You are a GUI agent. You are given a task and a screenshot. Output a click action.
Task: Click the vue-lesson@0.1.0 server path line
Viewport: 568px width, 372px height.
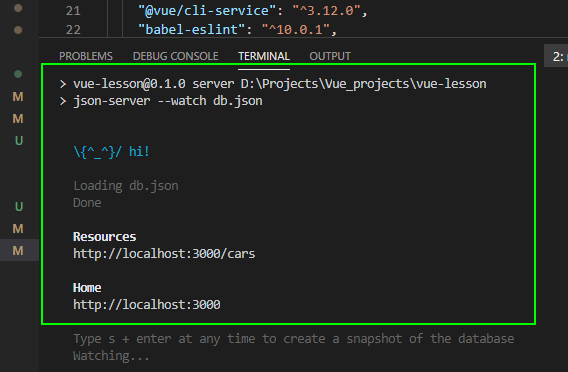pyautogui.click(x=280, y=84)
